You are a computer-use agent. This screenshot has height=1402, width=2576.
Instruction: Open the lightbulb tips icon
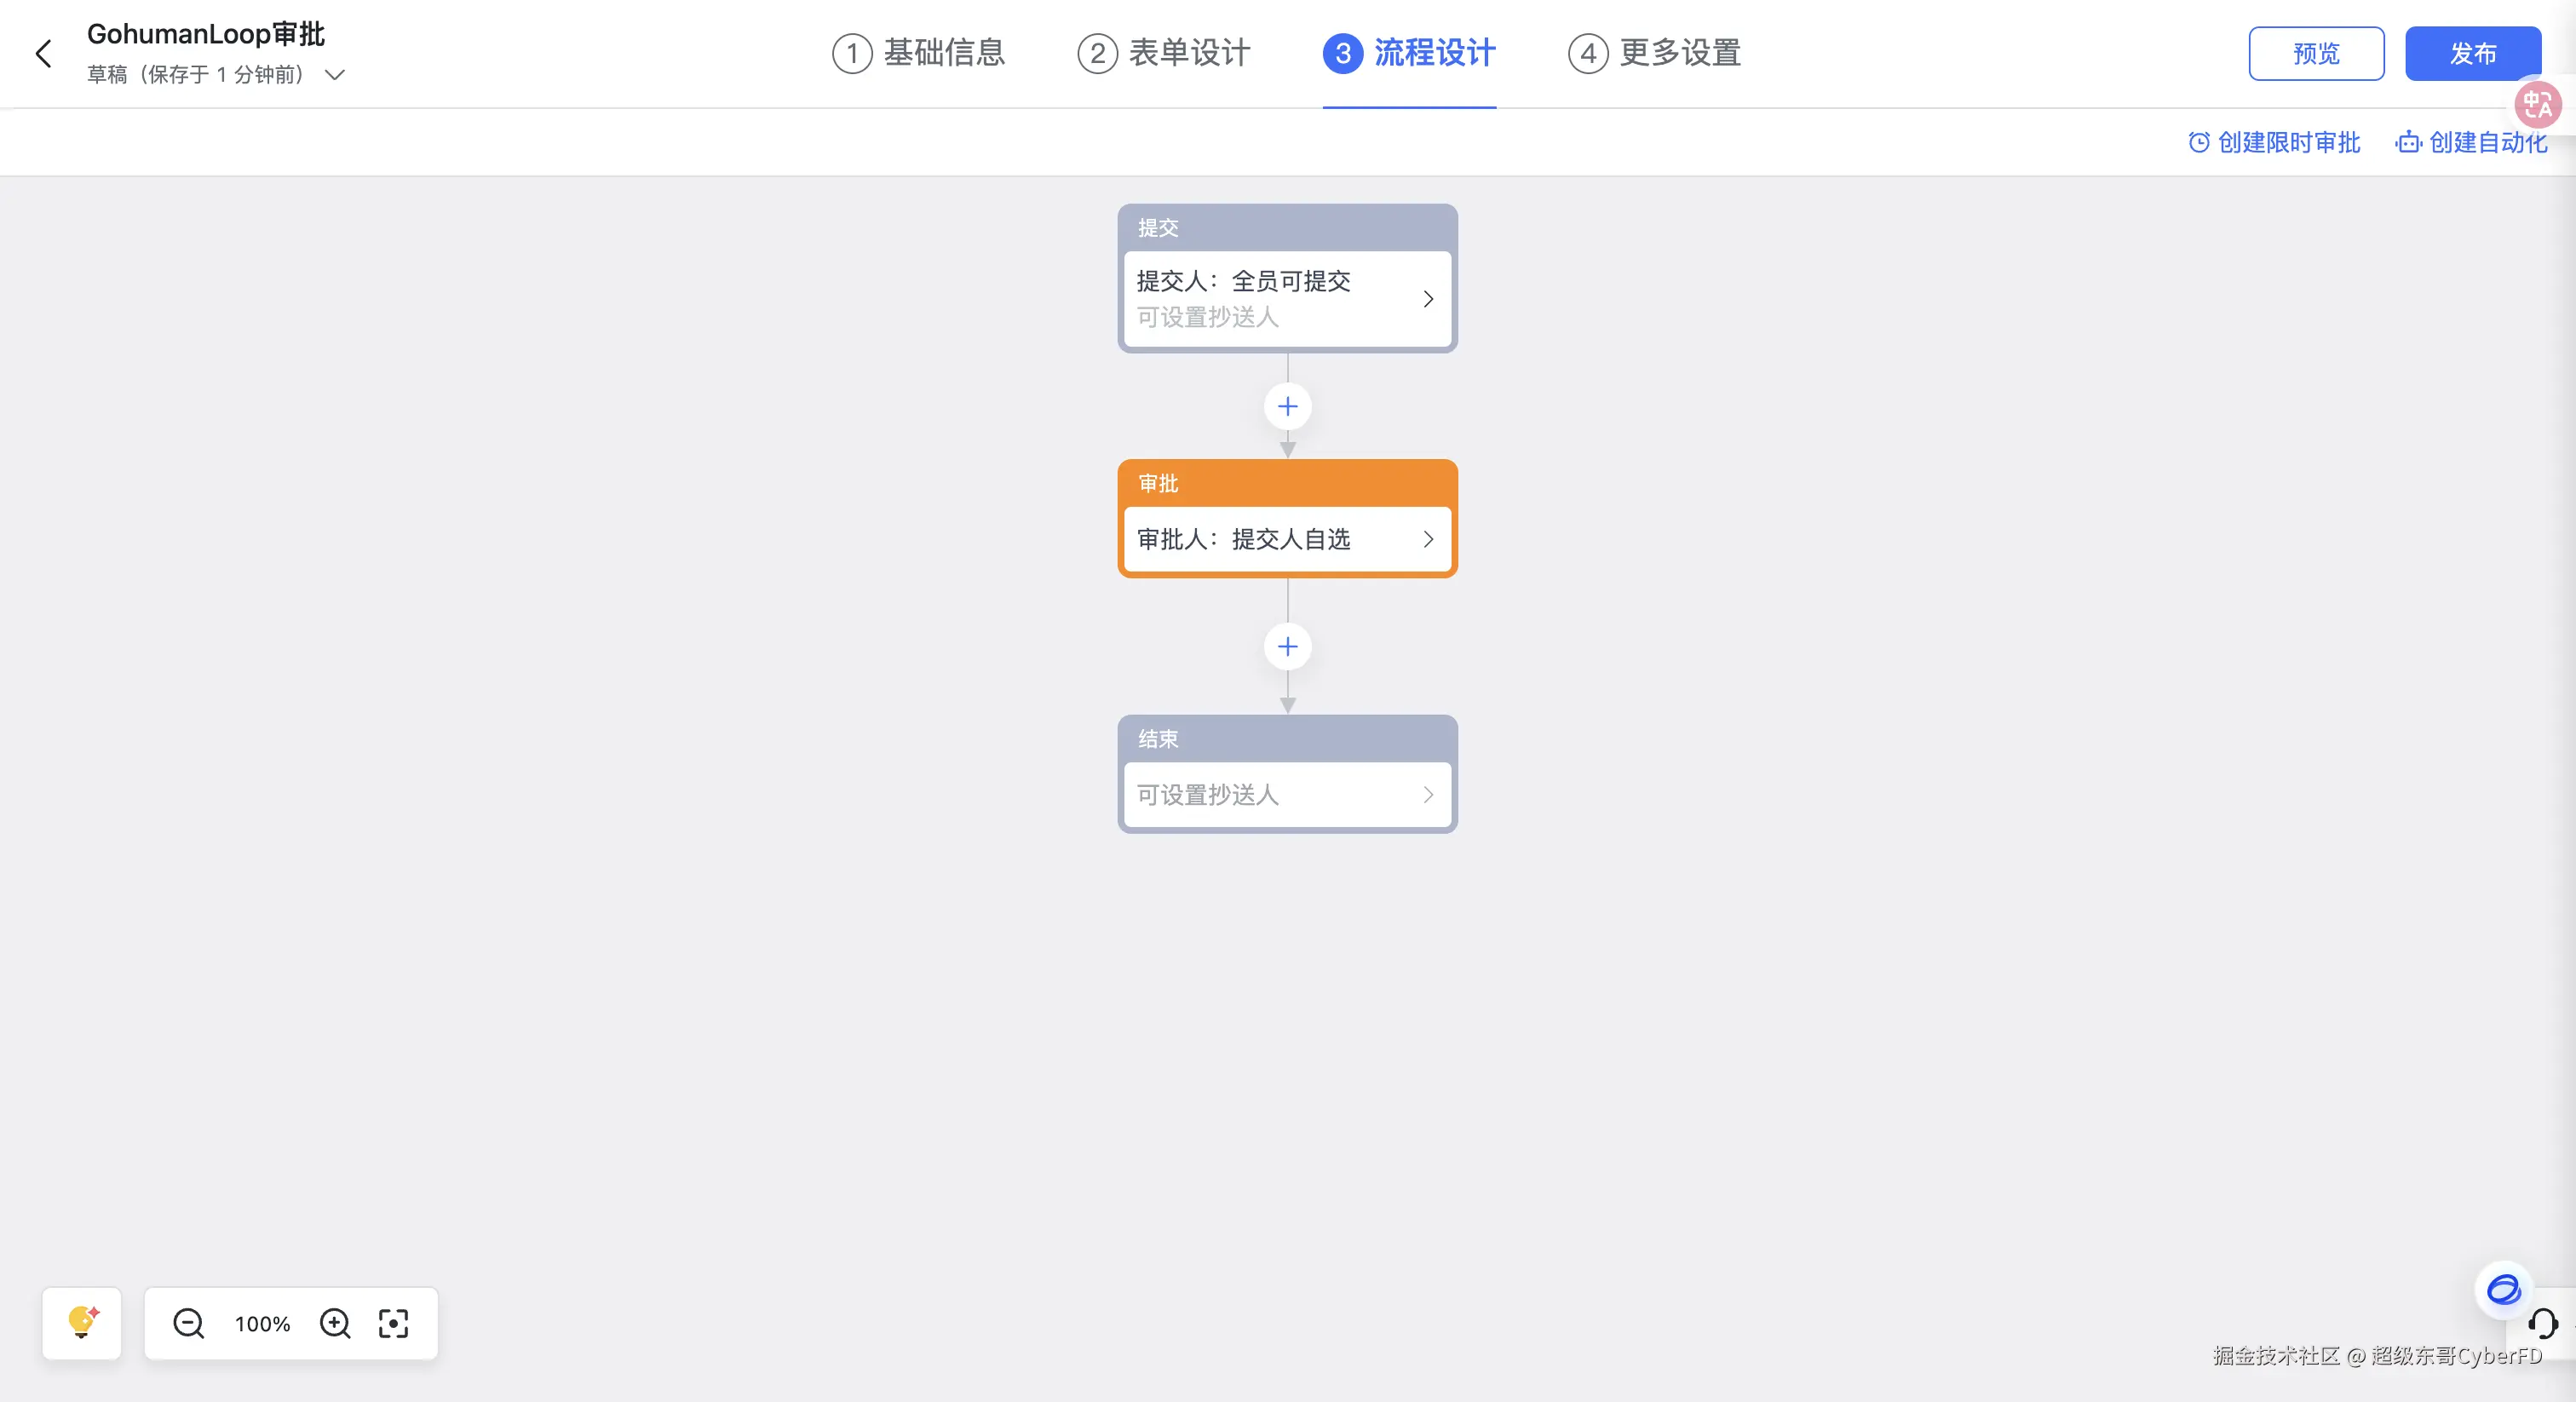(x=82, y=1323)
